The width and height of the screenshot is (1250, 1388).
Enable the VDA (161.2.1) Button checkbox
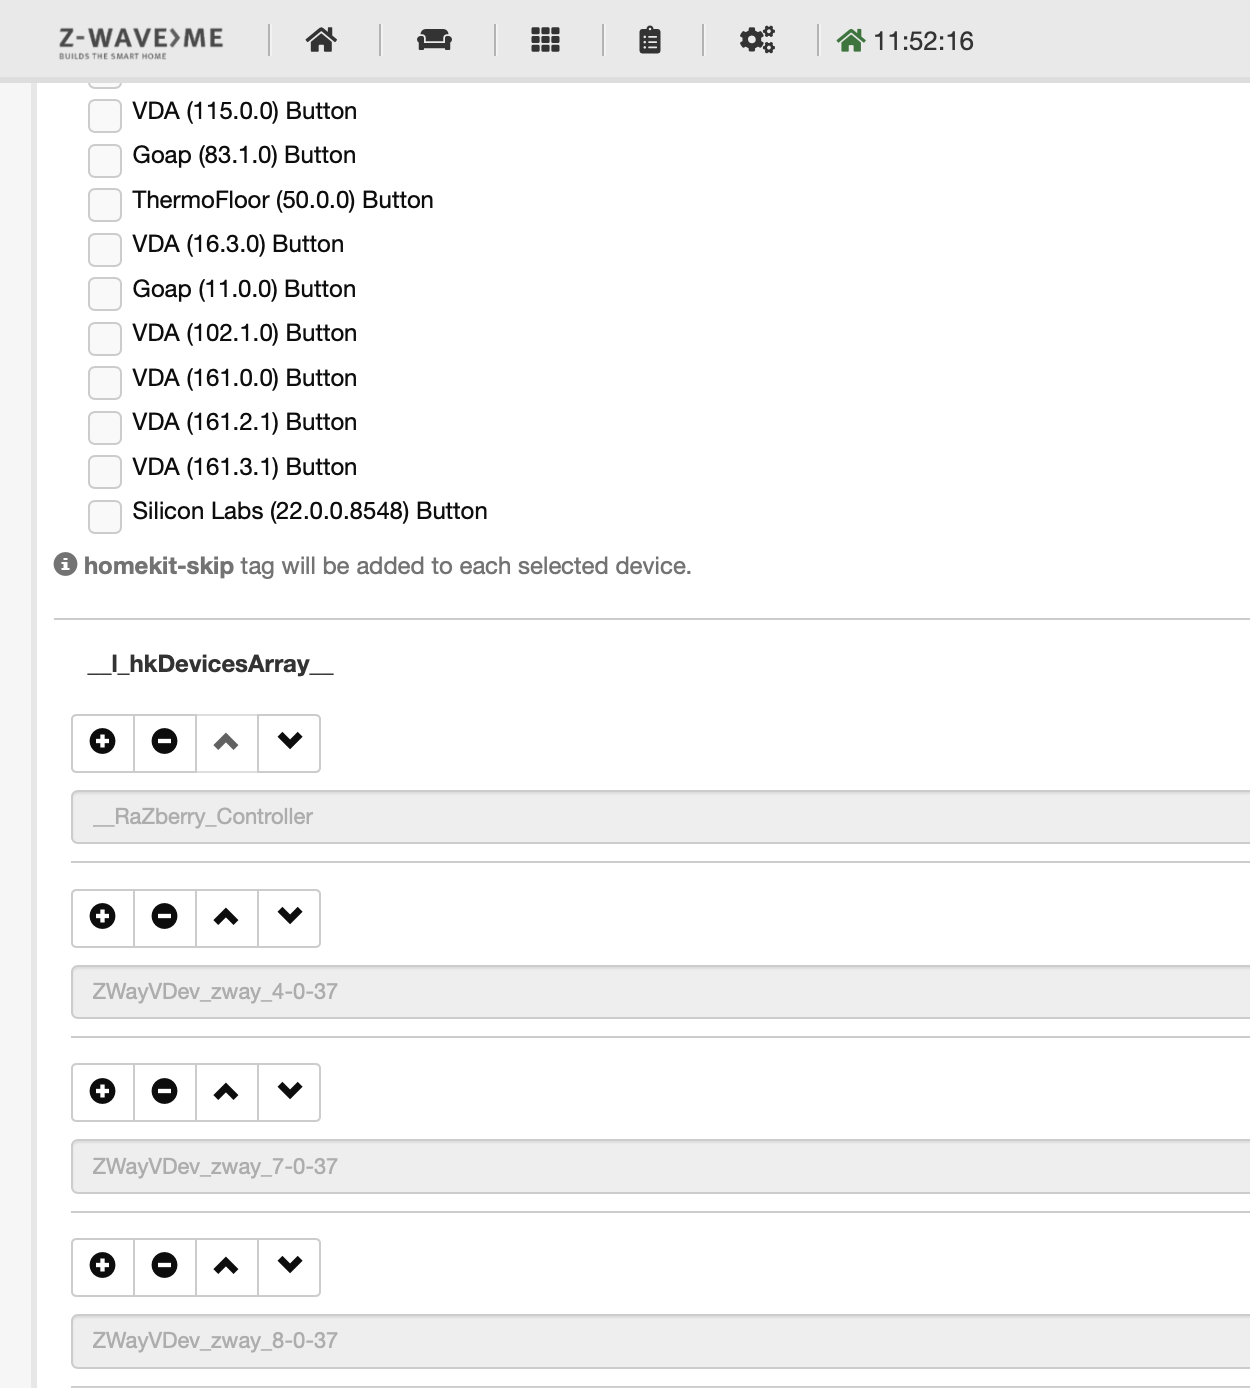tap(105, 427)
